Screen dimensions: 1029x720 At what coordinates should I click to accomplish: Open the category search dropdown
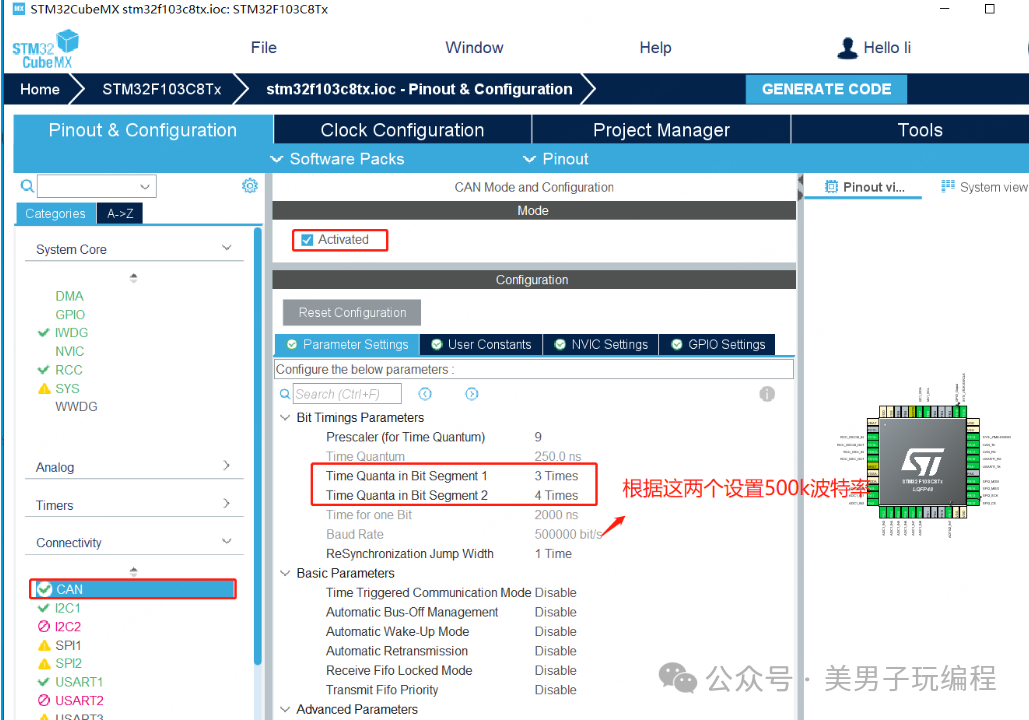click(x=145, y=186)
